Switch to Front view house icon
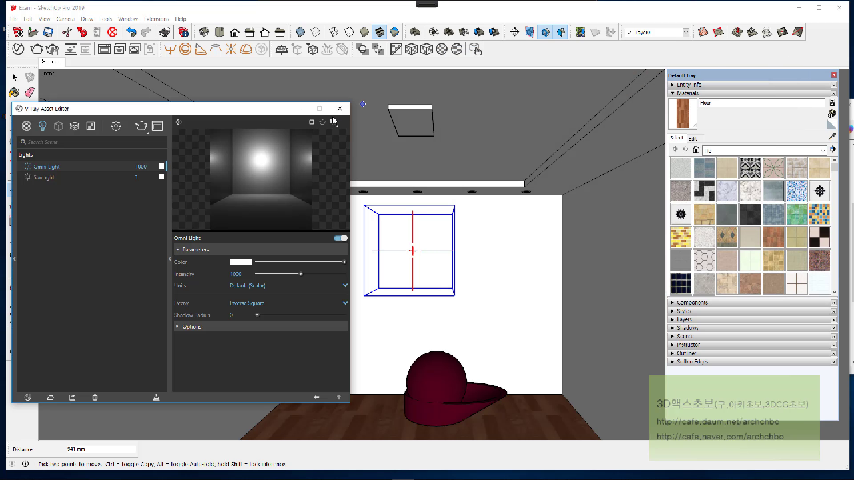854x480 pixels. [x=234, y=32]
